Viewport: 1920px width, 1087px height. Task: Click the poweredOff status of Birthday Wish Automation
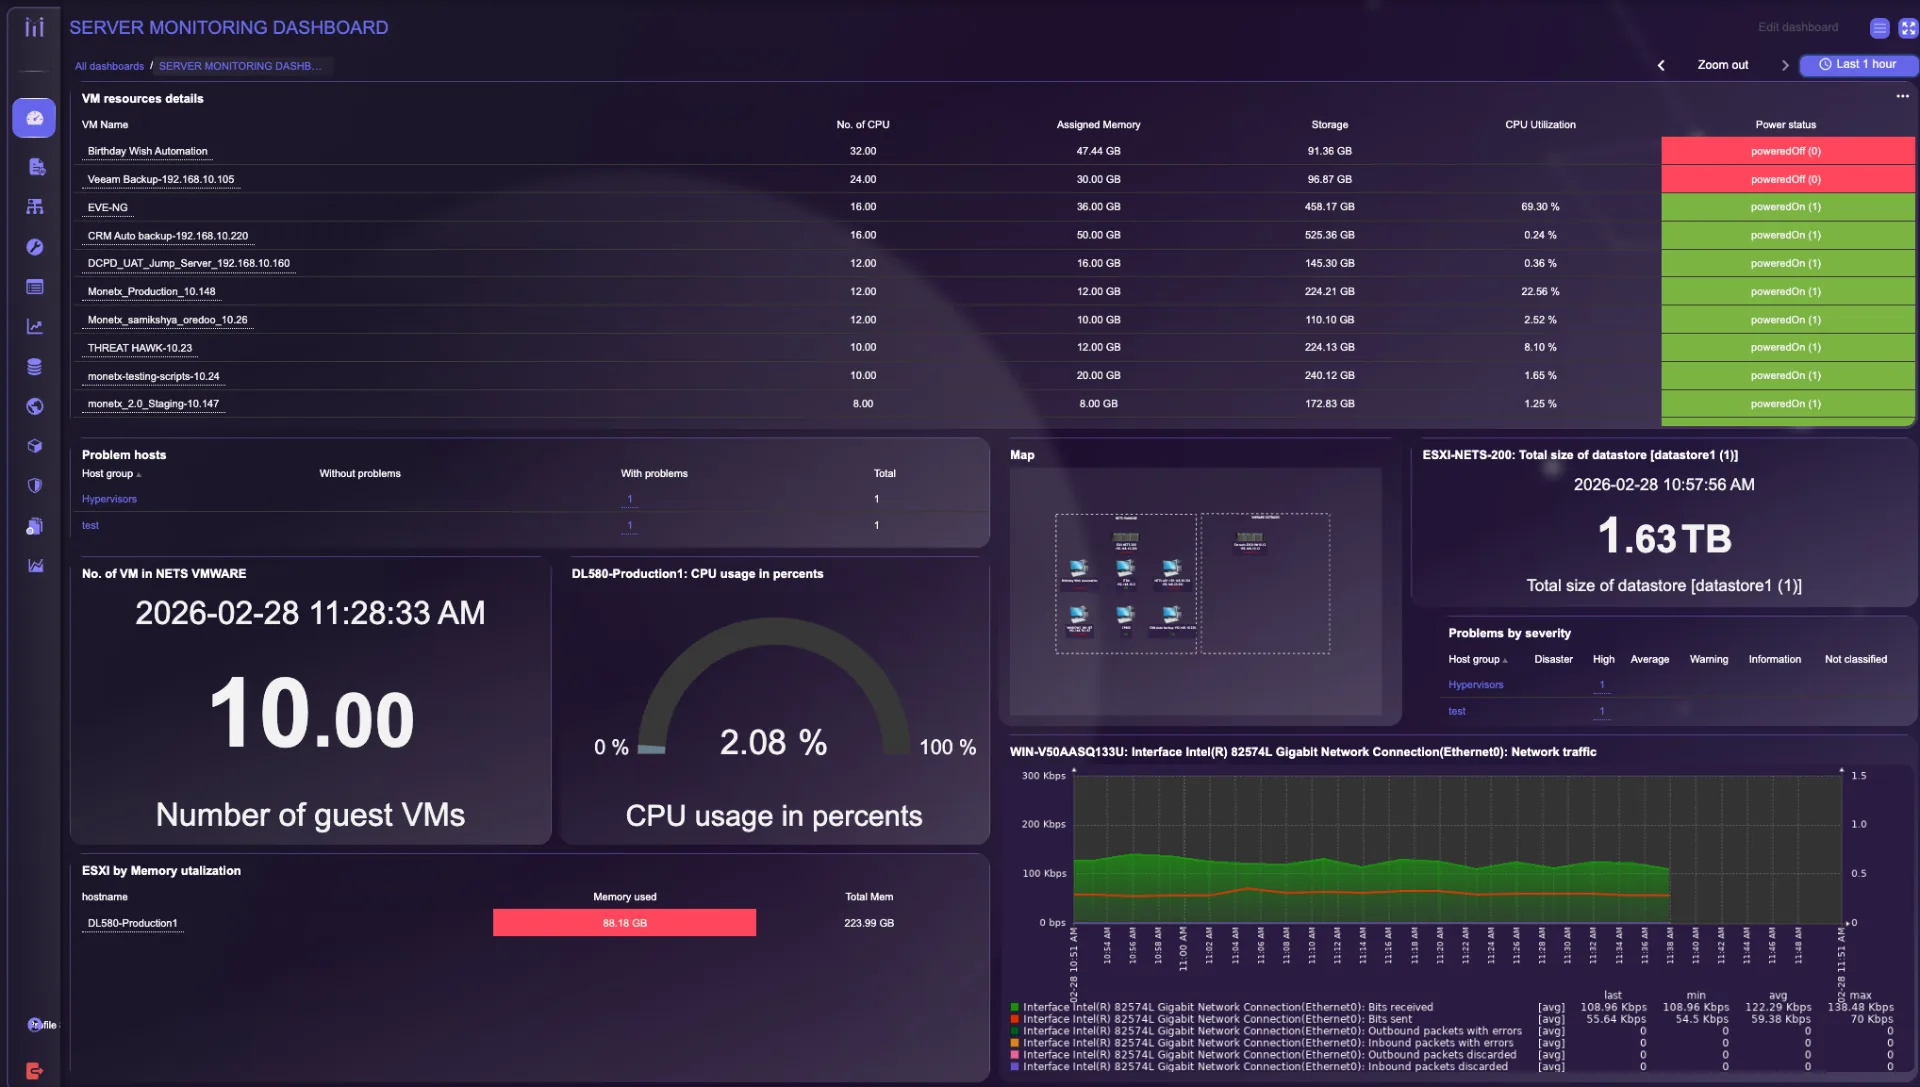click(x=1786, y=151)
